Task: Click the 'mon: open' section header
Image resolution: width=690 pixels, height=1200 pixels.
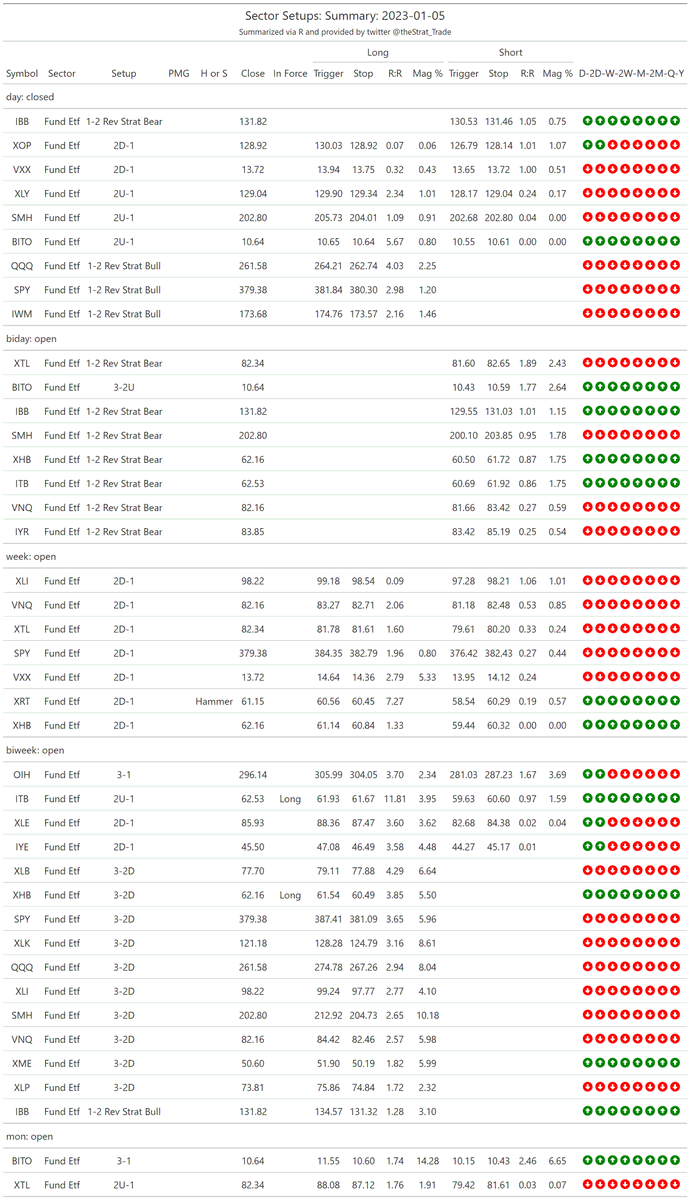Action: [29, 1136]
